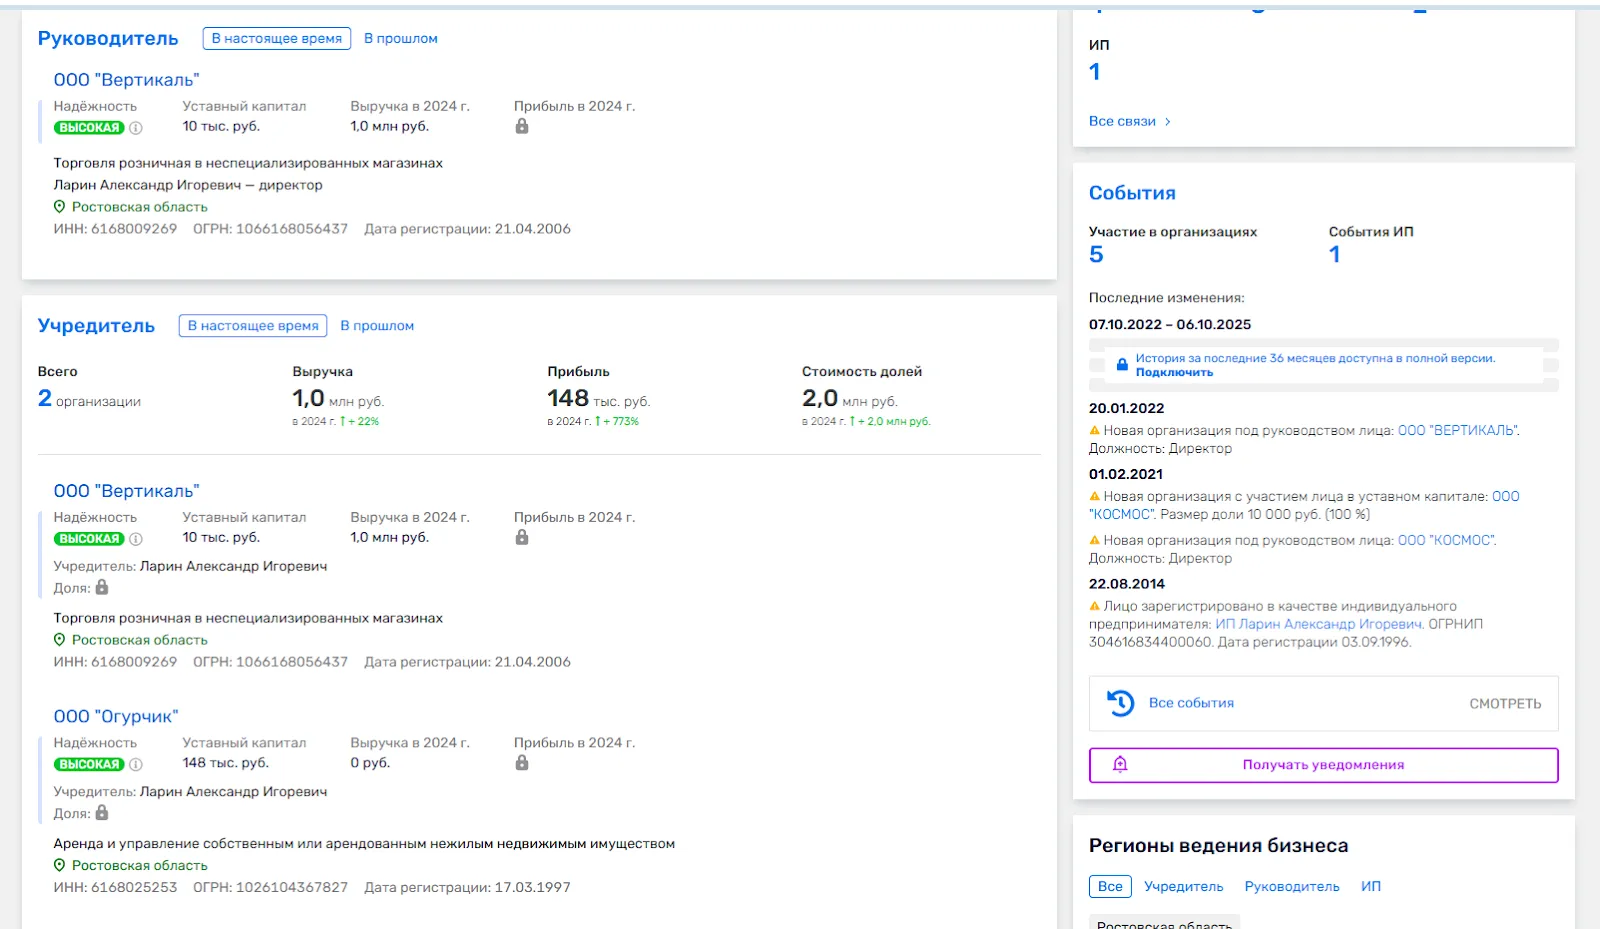
Task: Select the Учредитель regions tab
Action: 1184,886
